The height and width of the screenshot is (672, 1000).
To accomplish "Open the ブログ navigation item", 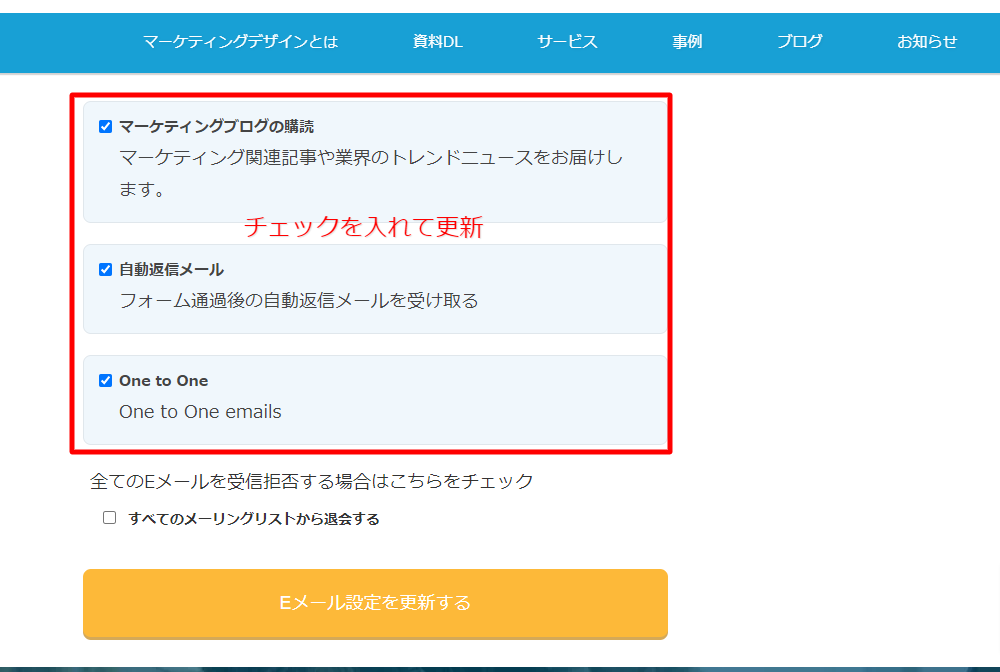I will [799, 41].
